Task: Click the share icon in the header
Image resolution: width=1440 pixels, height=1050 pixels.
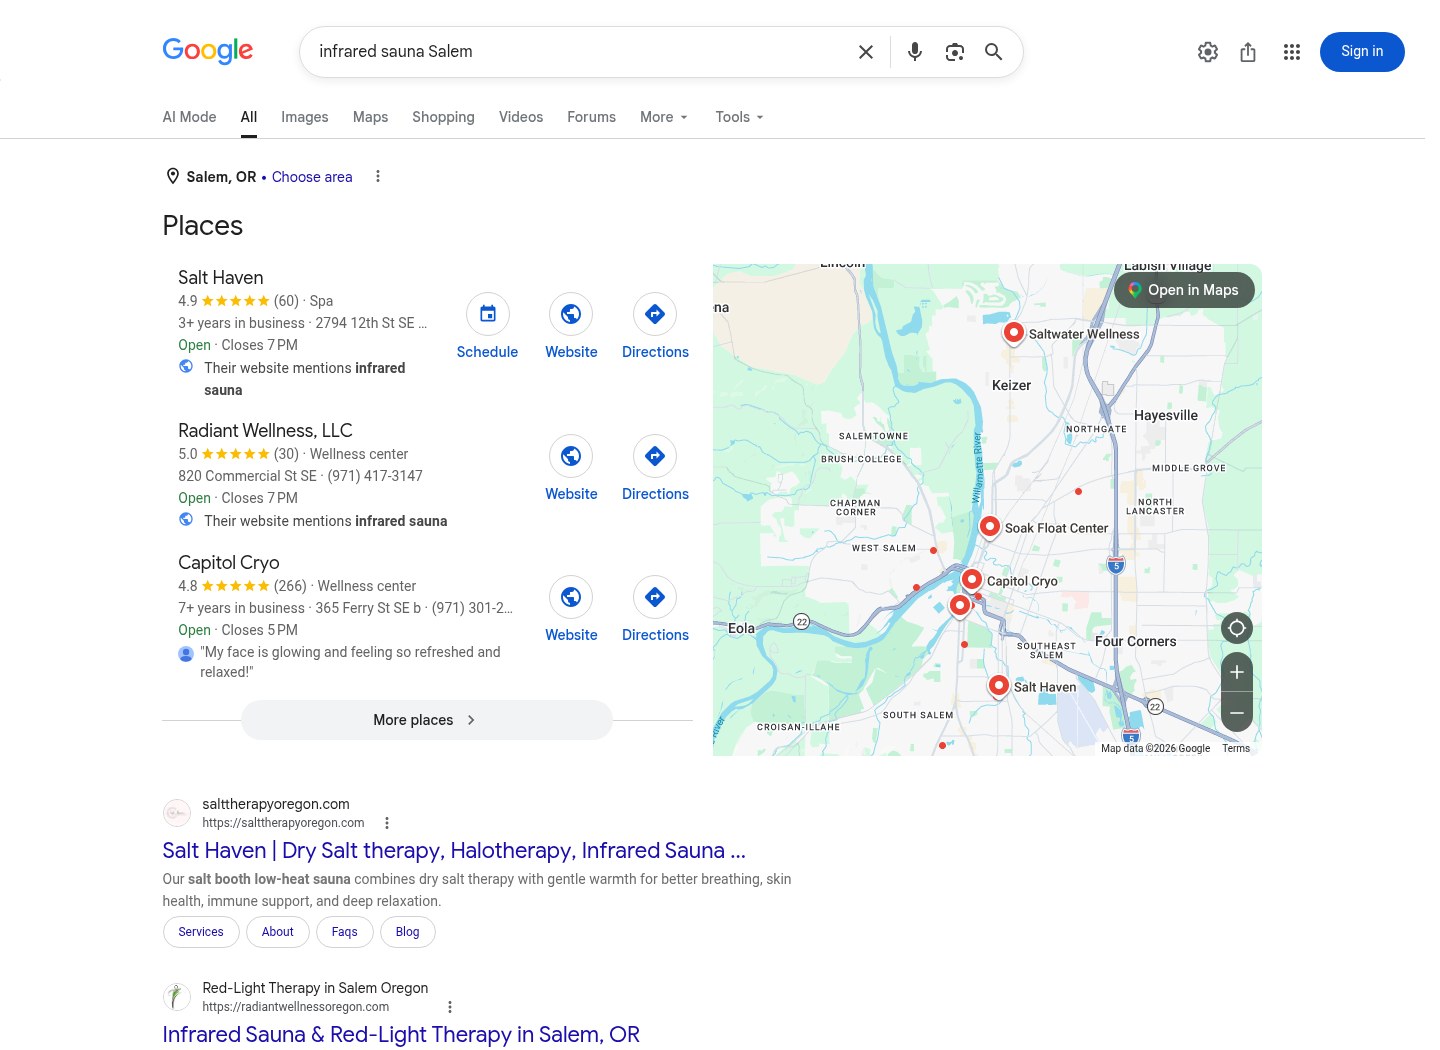Action: point(1248,52)
